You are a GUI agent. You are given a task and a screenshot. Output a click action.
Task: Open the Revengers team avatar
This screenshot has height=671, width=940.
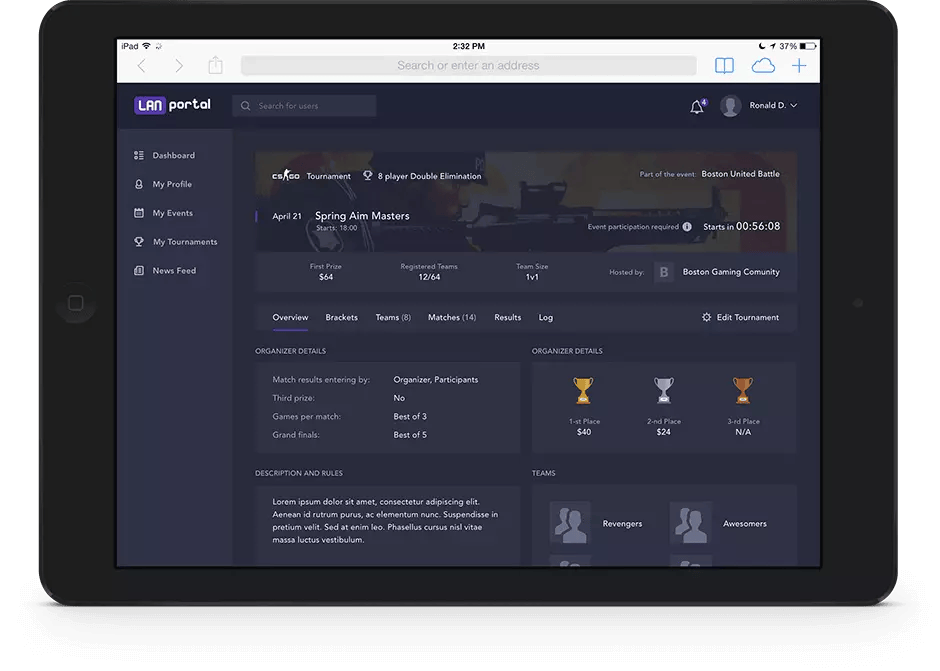tap(570, 523)
